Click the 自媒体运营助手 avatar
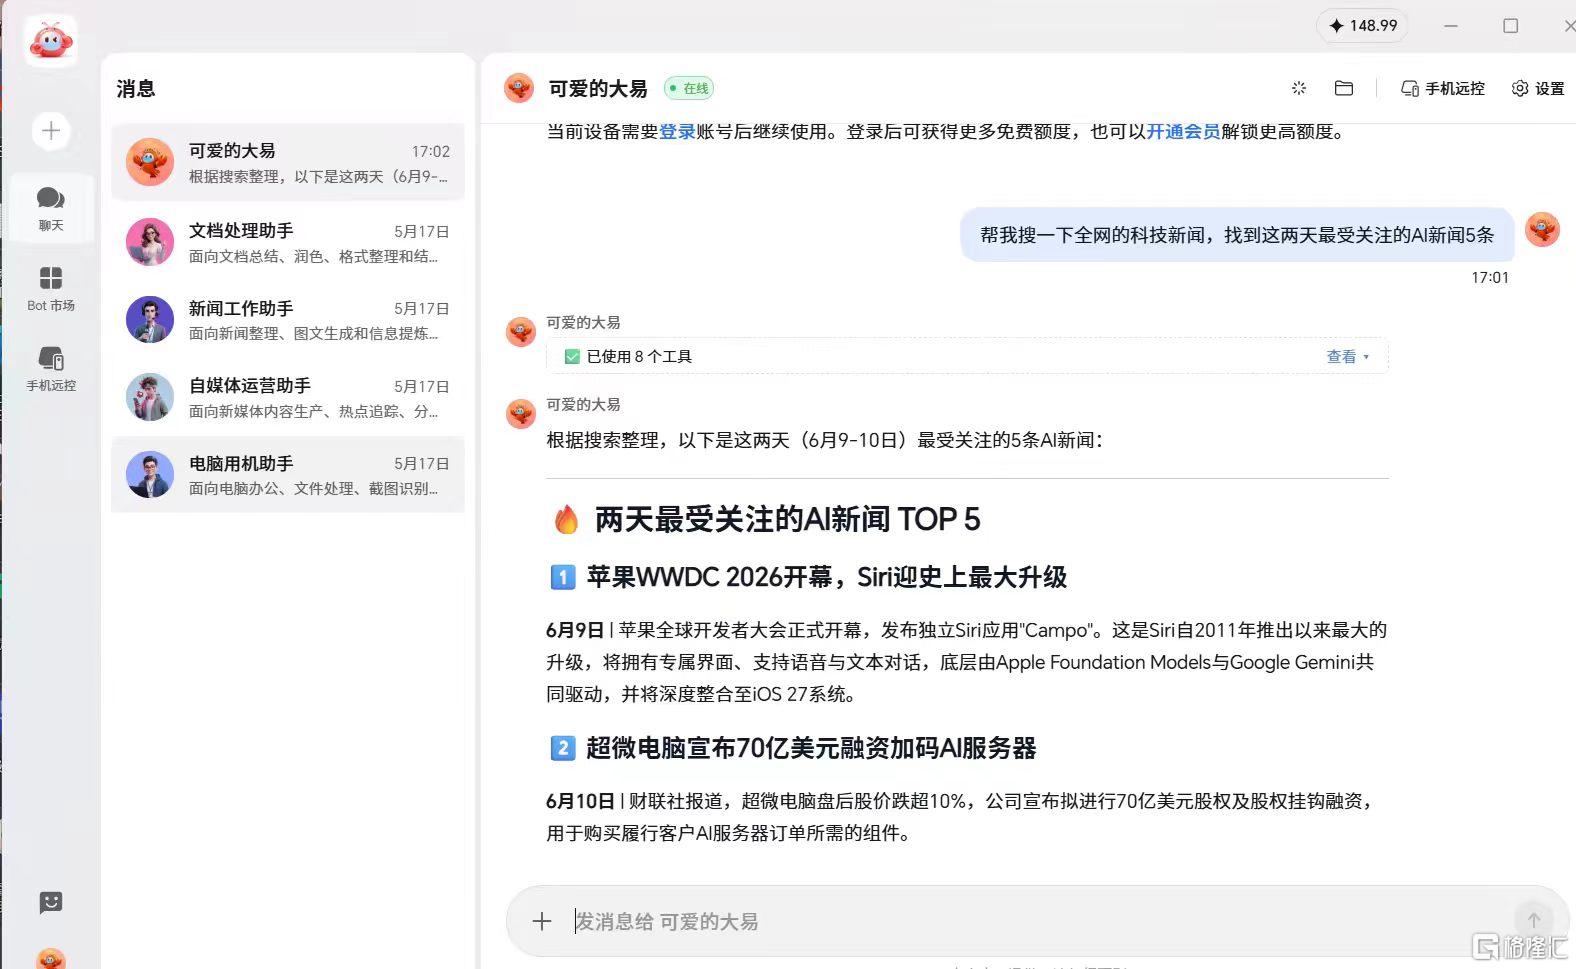 (x=150, y=397)
